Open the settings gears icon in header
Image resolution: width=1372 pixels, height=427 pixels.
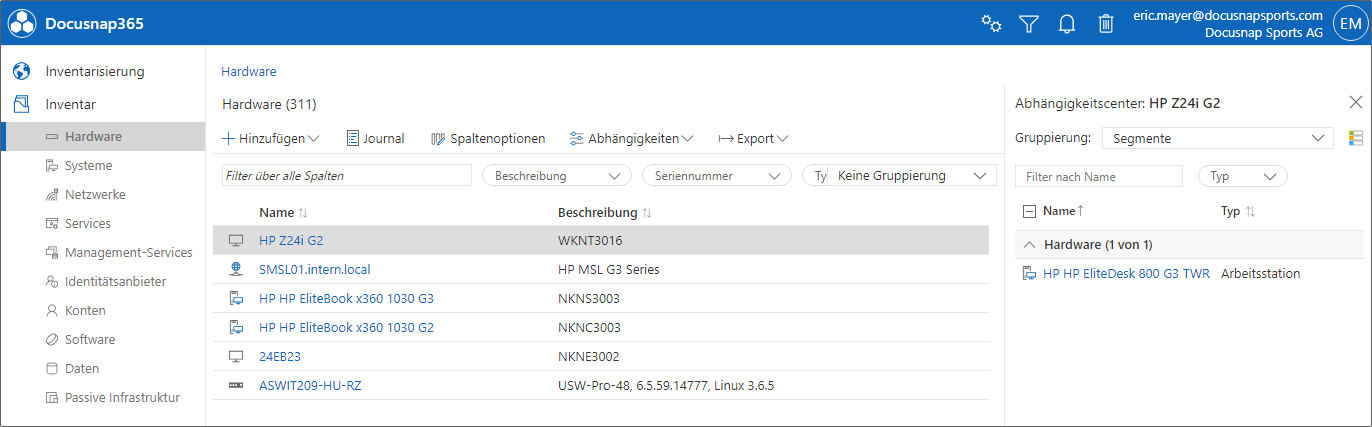pyautogui.click(x=991, y=24)
